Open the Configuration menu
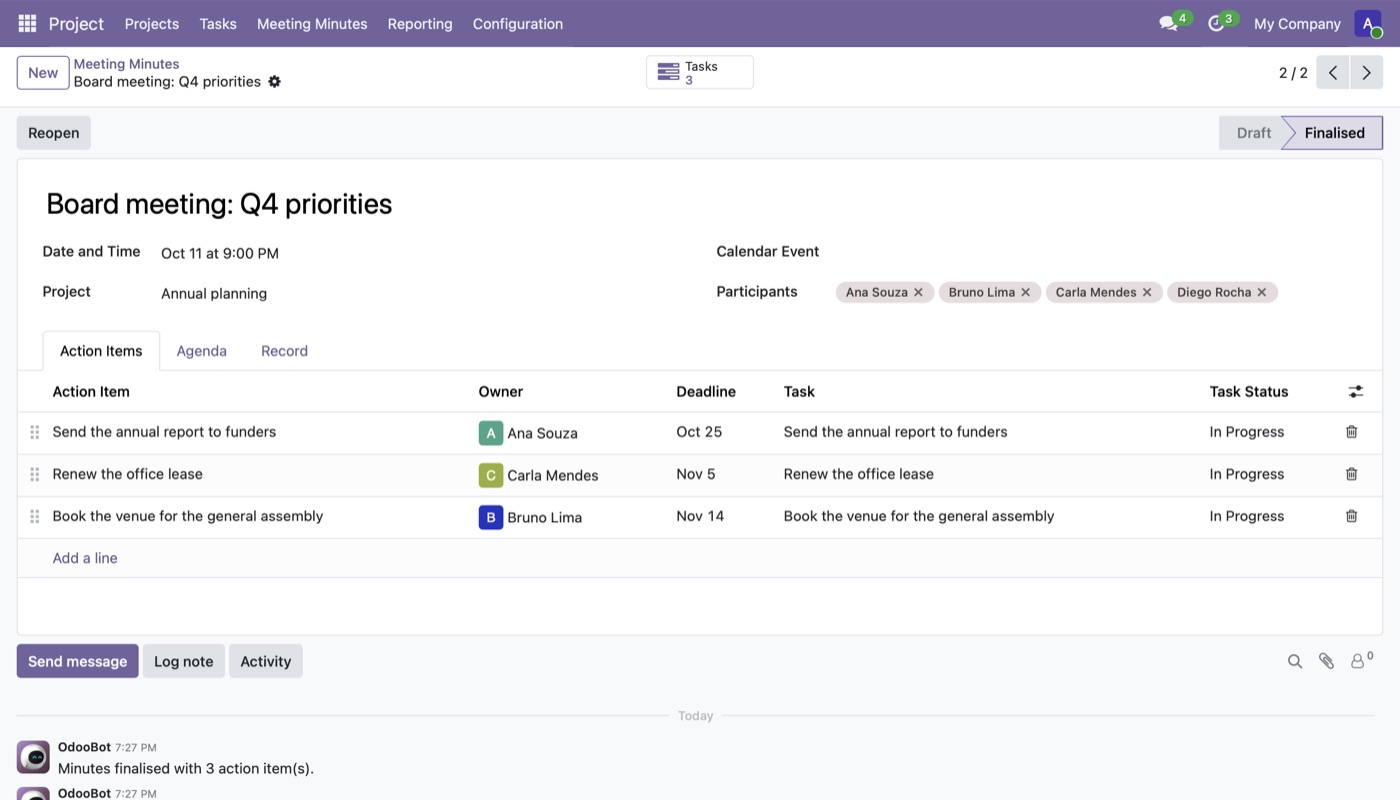This screenshot has height=800, width=1400. [518, 23]
